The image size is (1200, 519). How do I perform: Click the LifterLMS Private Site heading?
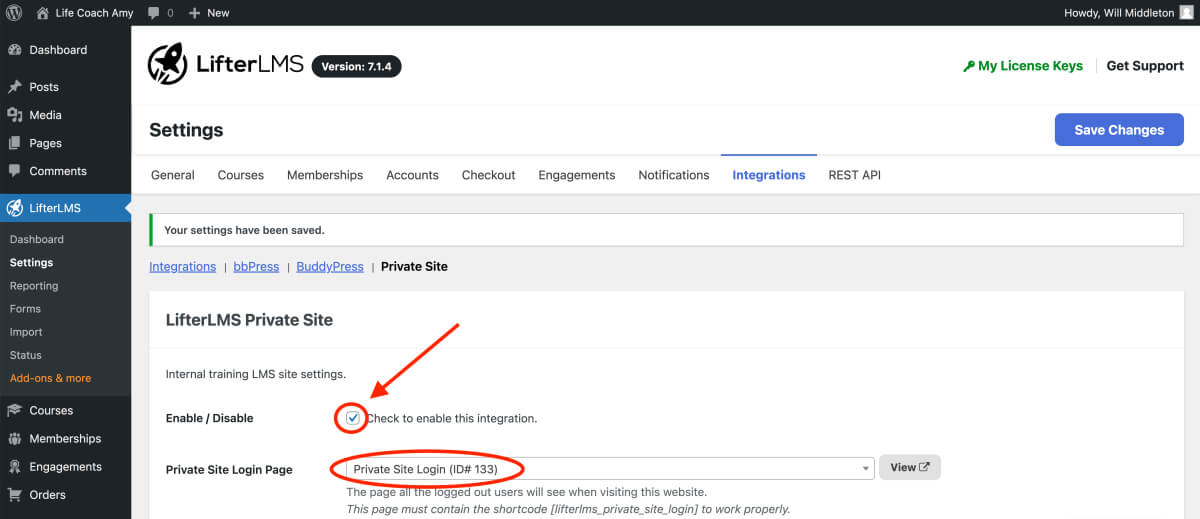(x=249, y=320)
